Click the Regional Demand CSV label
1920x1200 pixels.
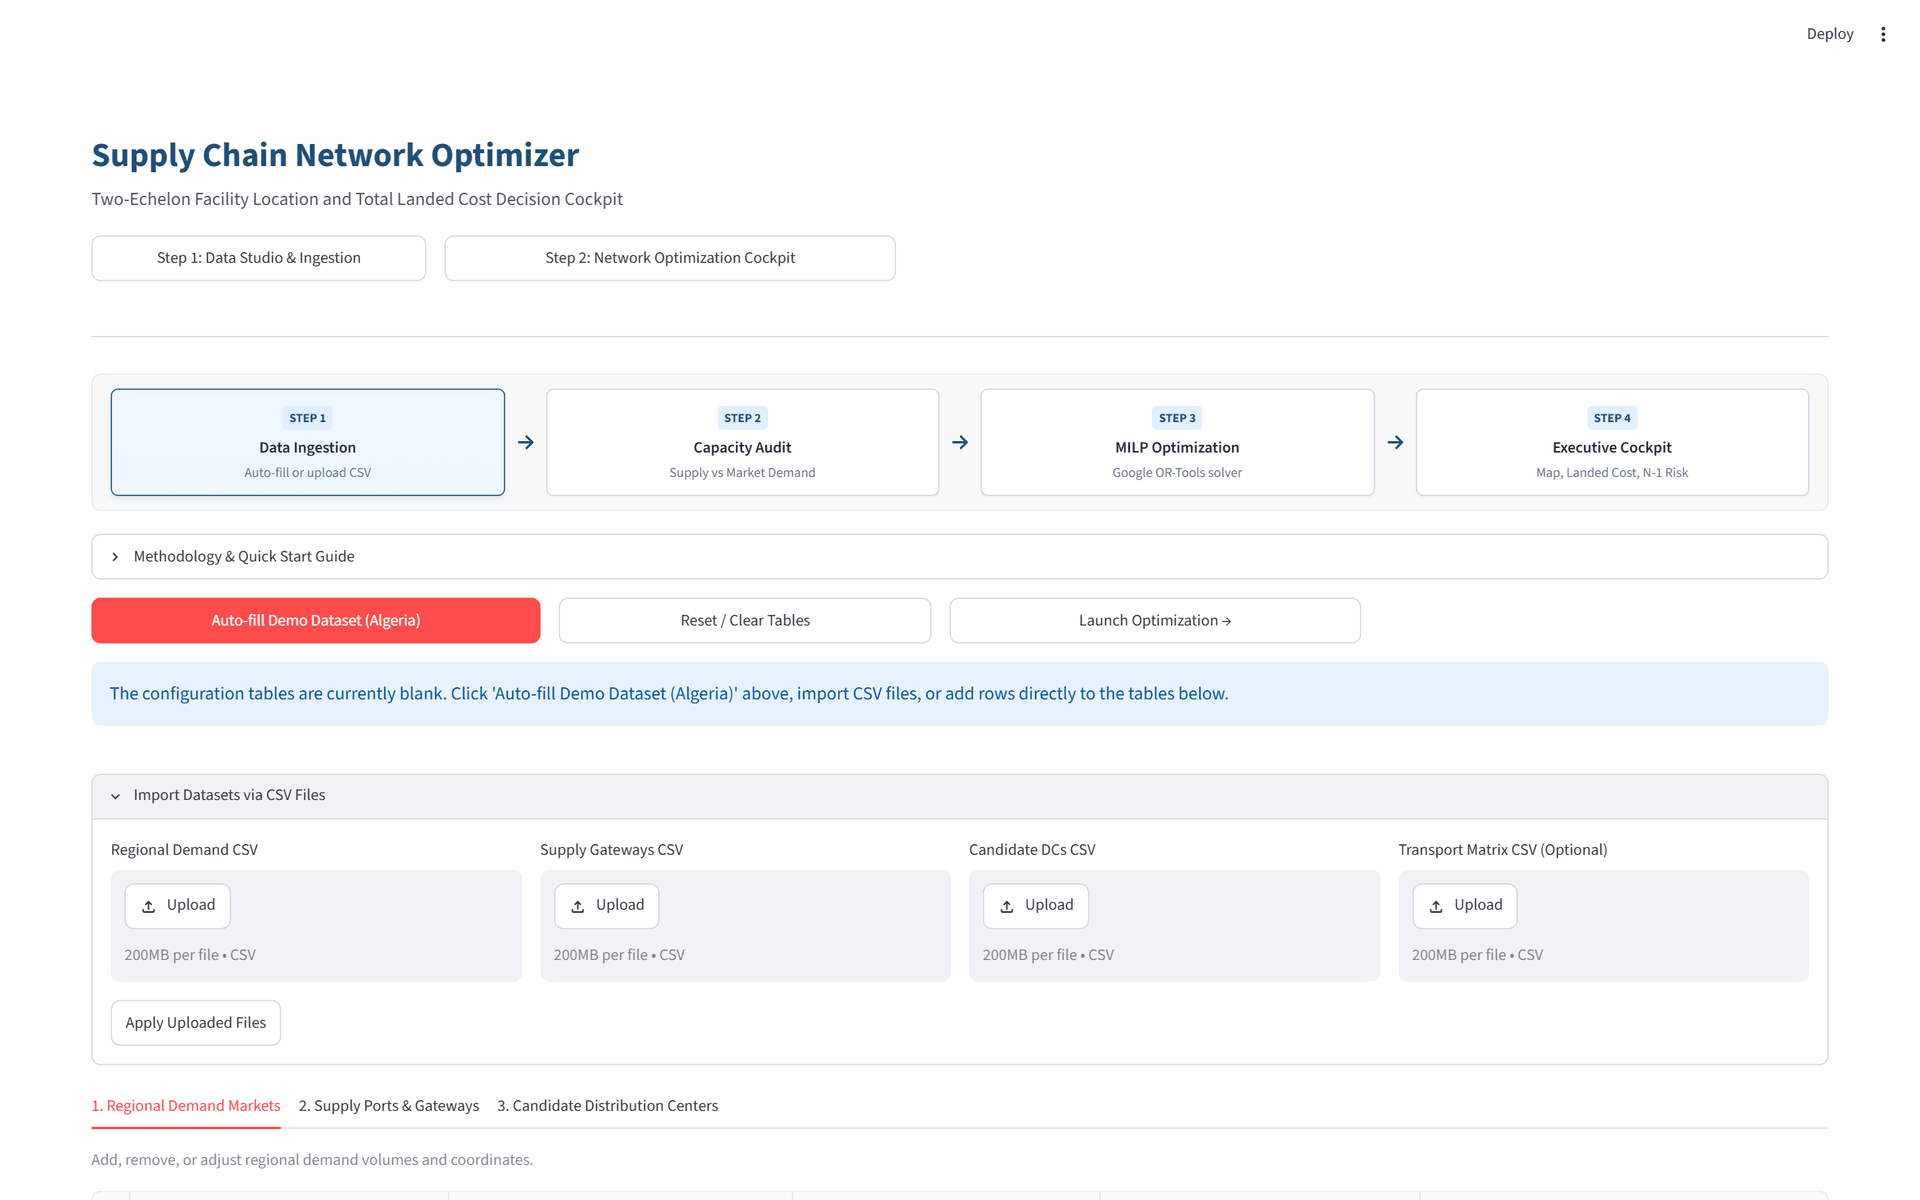pos(184,850)
